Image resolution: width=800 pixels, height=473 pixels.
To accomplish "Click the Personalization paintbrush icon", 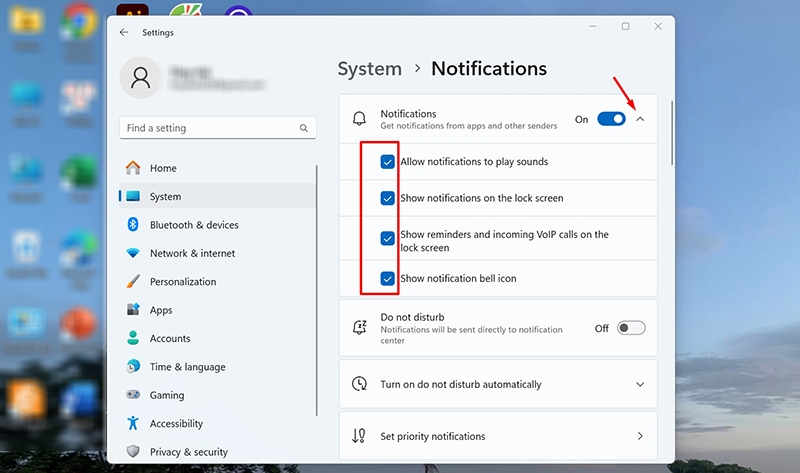I will pos(133,281).
